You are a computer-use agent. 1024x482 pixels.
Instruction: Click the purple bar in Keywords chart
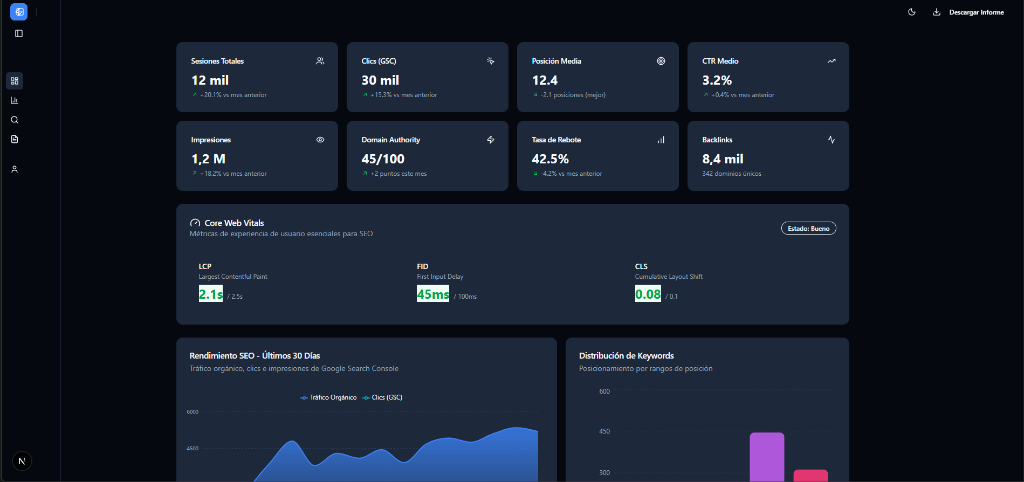(x=767, y=457)
